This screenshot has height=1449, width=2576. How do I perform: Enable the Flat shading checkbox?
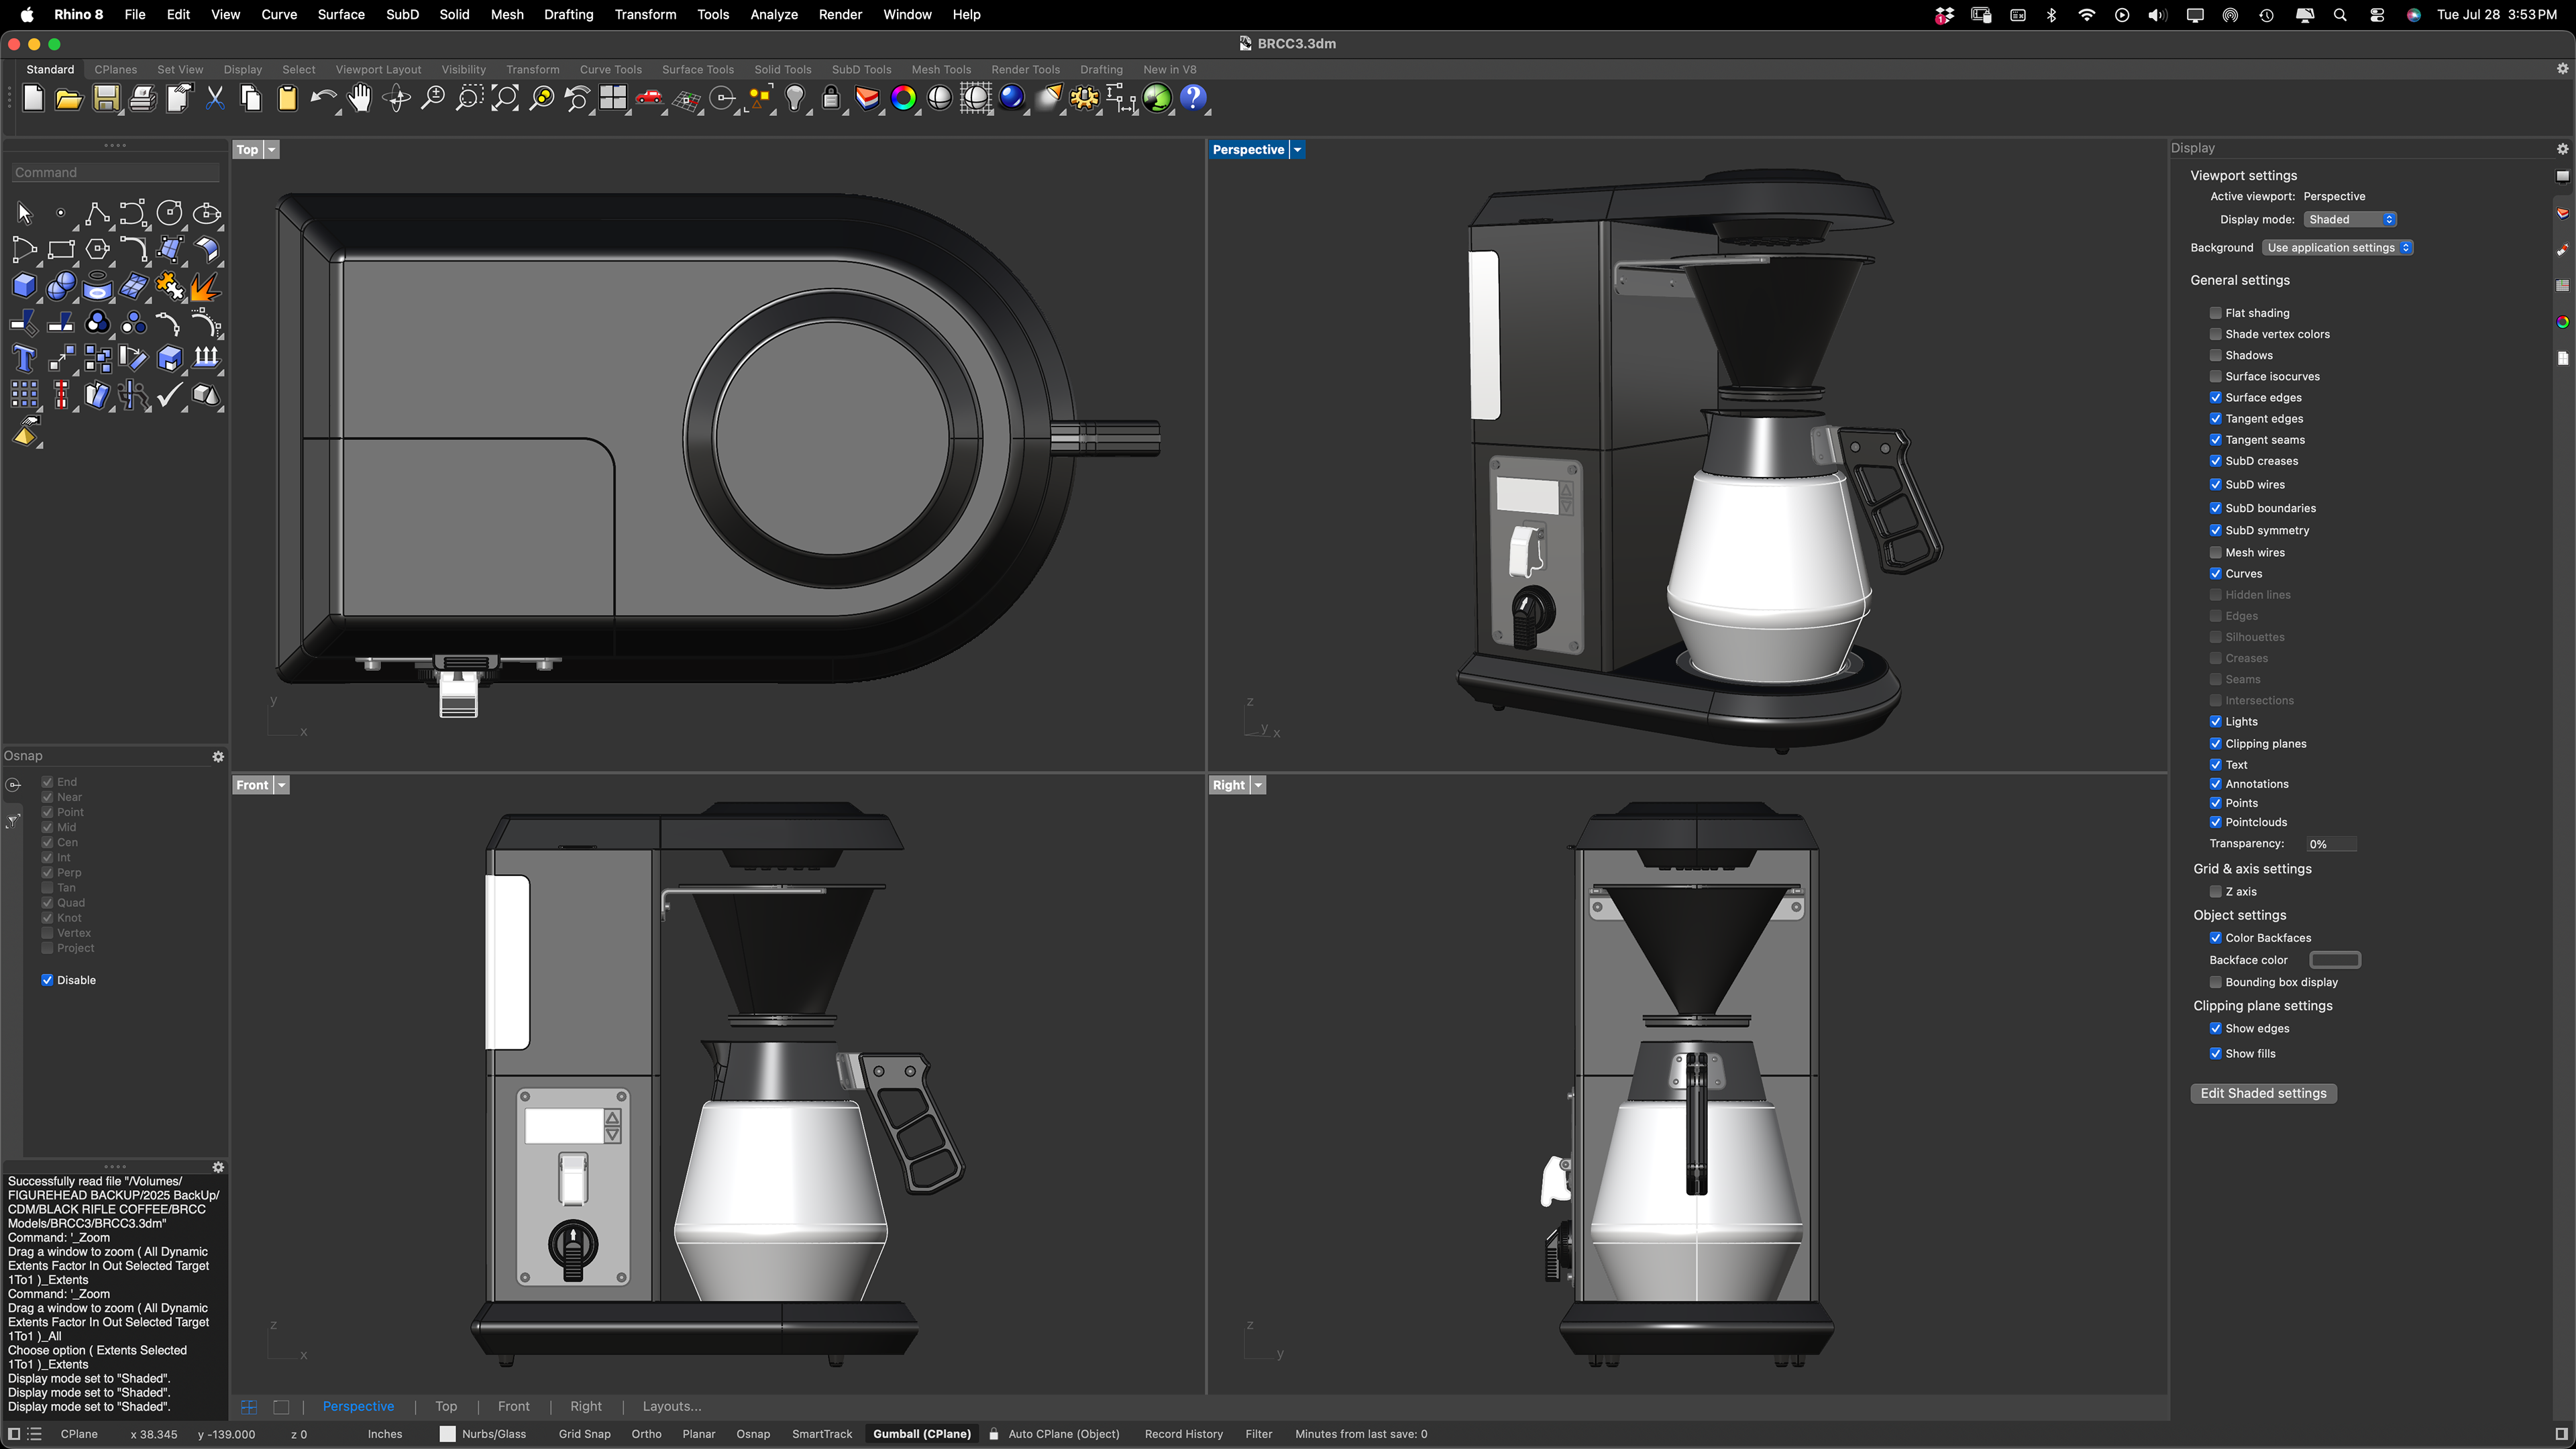pos(2216,313)
